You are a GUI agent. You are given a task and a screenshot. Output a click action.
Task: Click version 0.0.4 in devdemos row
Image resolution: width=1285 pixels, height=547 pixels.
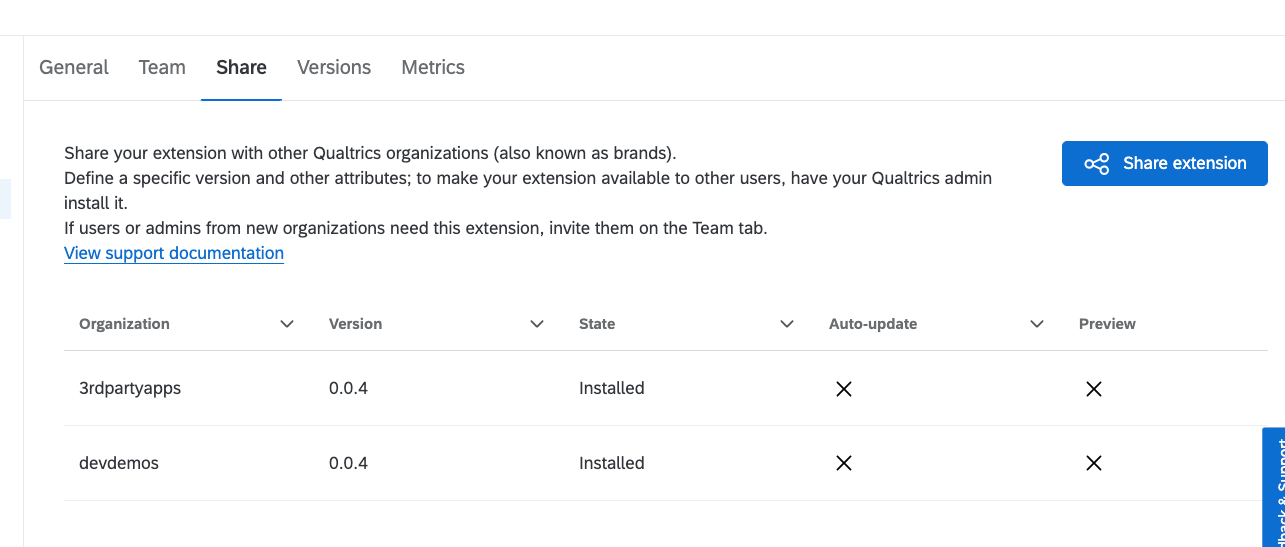pyautogui.click(x=348, y=463)
